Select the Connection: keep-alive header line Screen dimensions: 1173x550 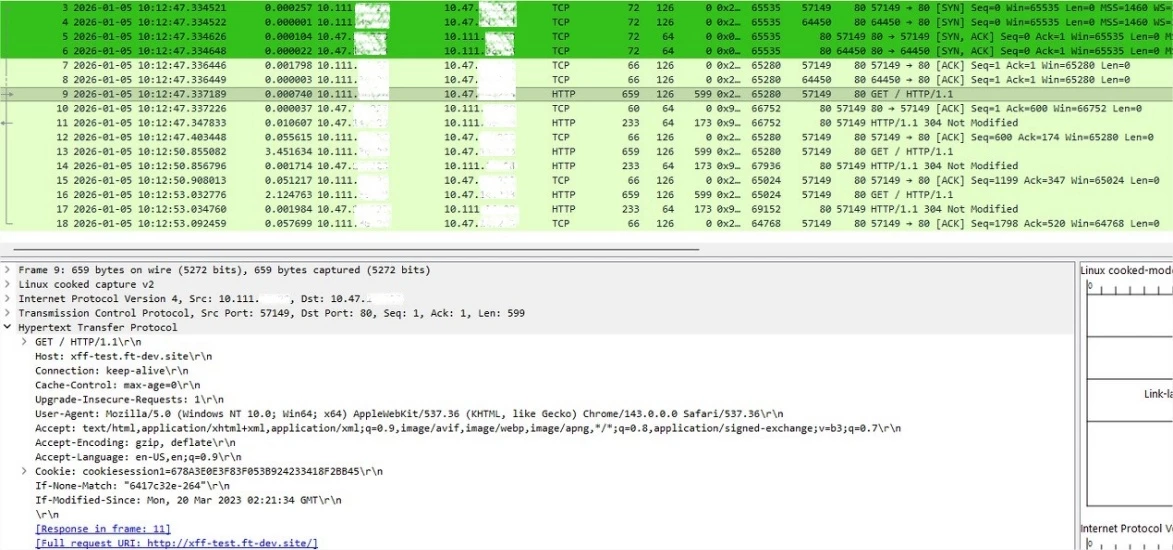(111, 371)
